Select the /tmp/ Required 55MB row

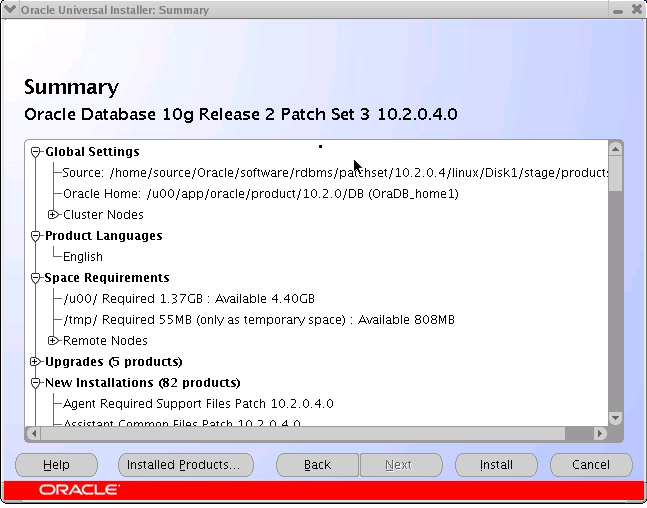pyautogui.click(x=259, y=320)
